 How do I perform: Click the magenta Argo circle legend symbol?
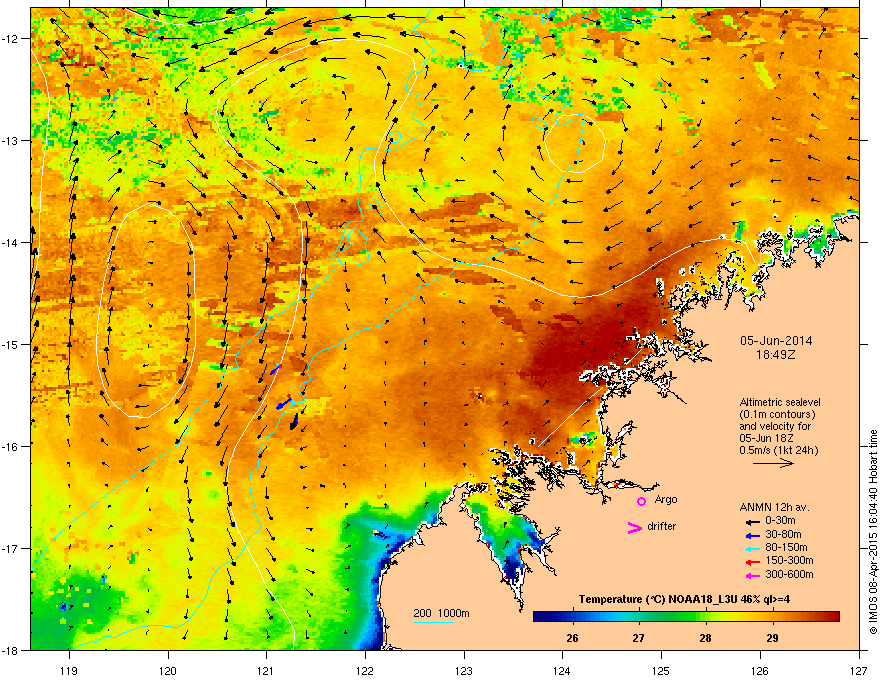pyautogui.click(x=641, y=501)
